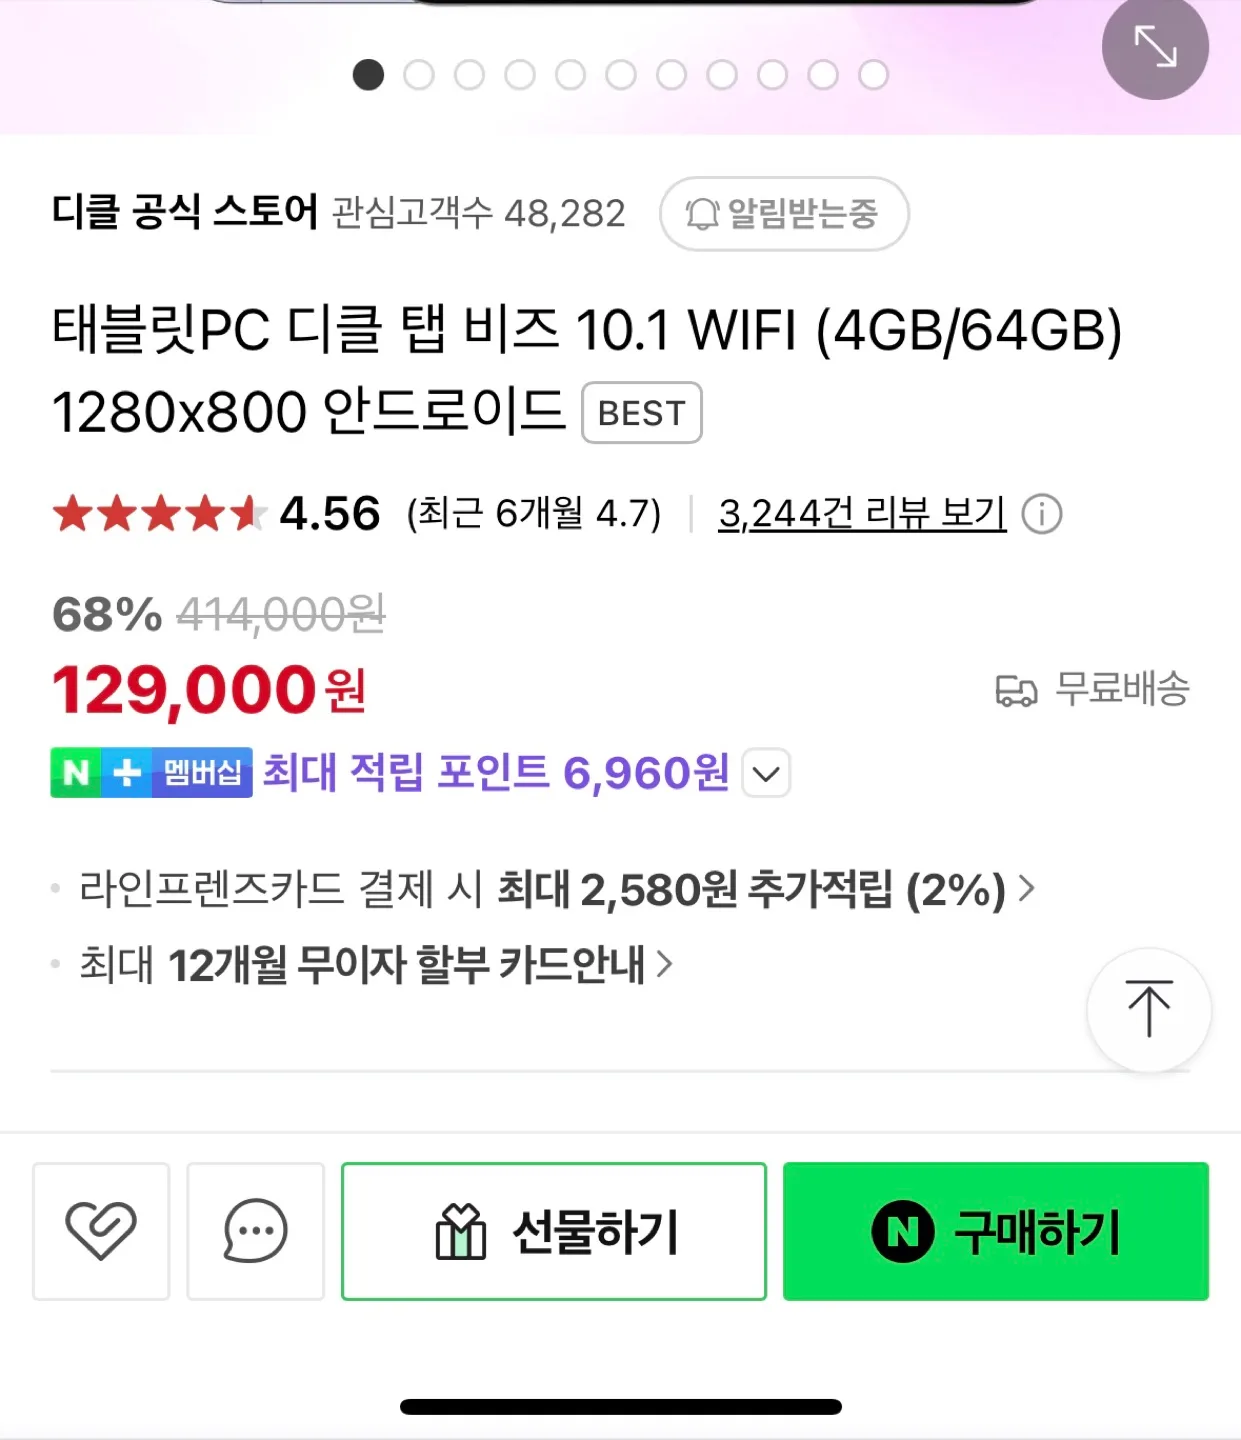Tap the BEST badge next to title
Viewport: 1241px width, 1440px height.
click(642, 412)
